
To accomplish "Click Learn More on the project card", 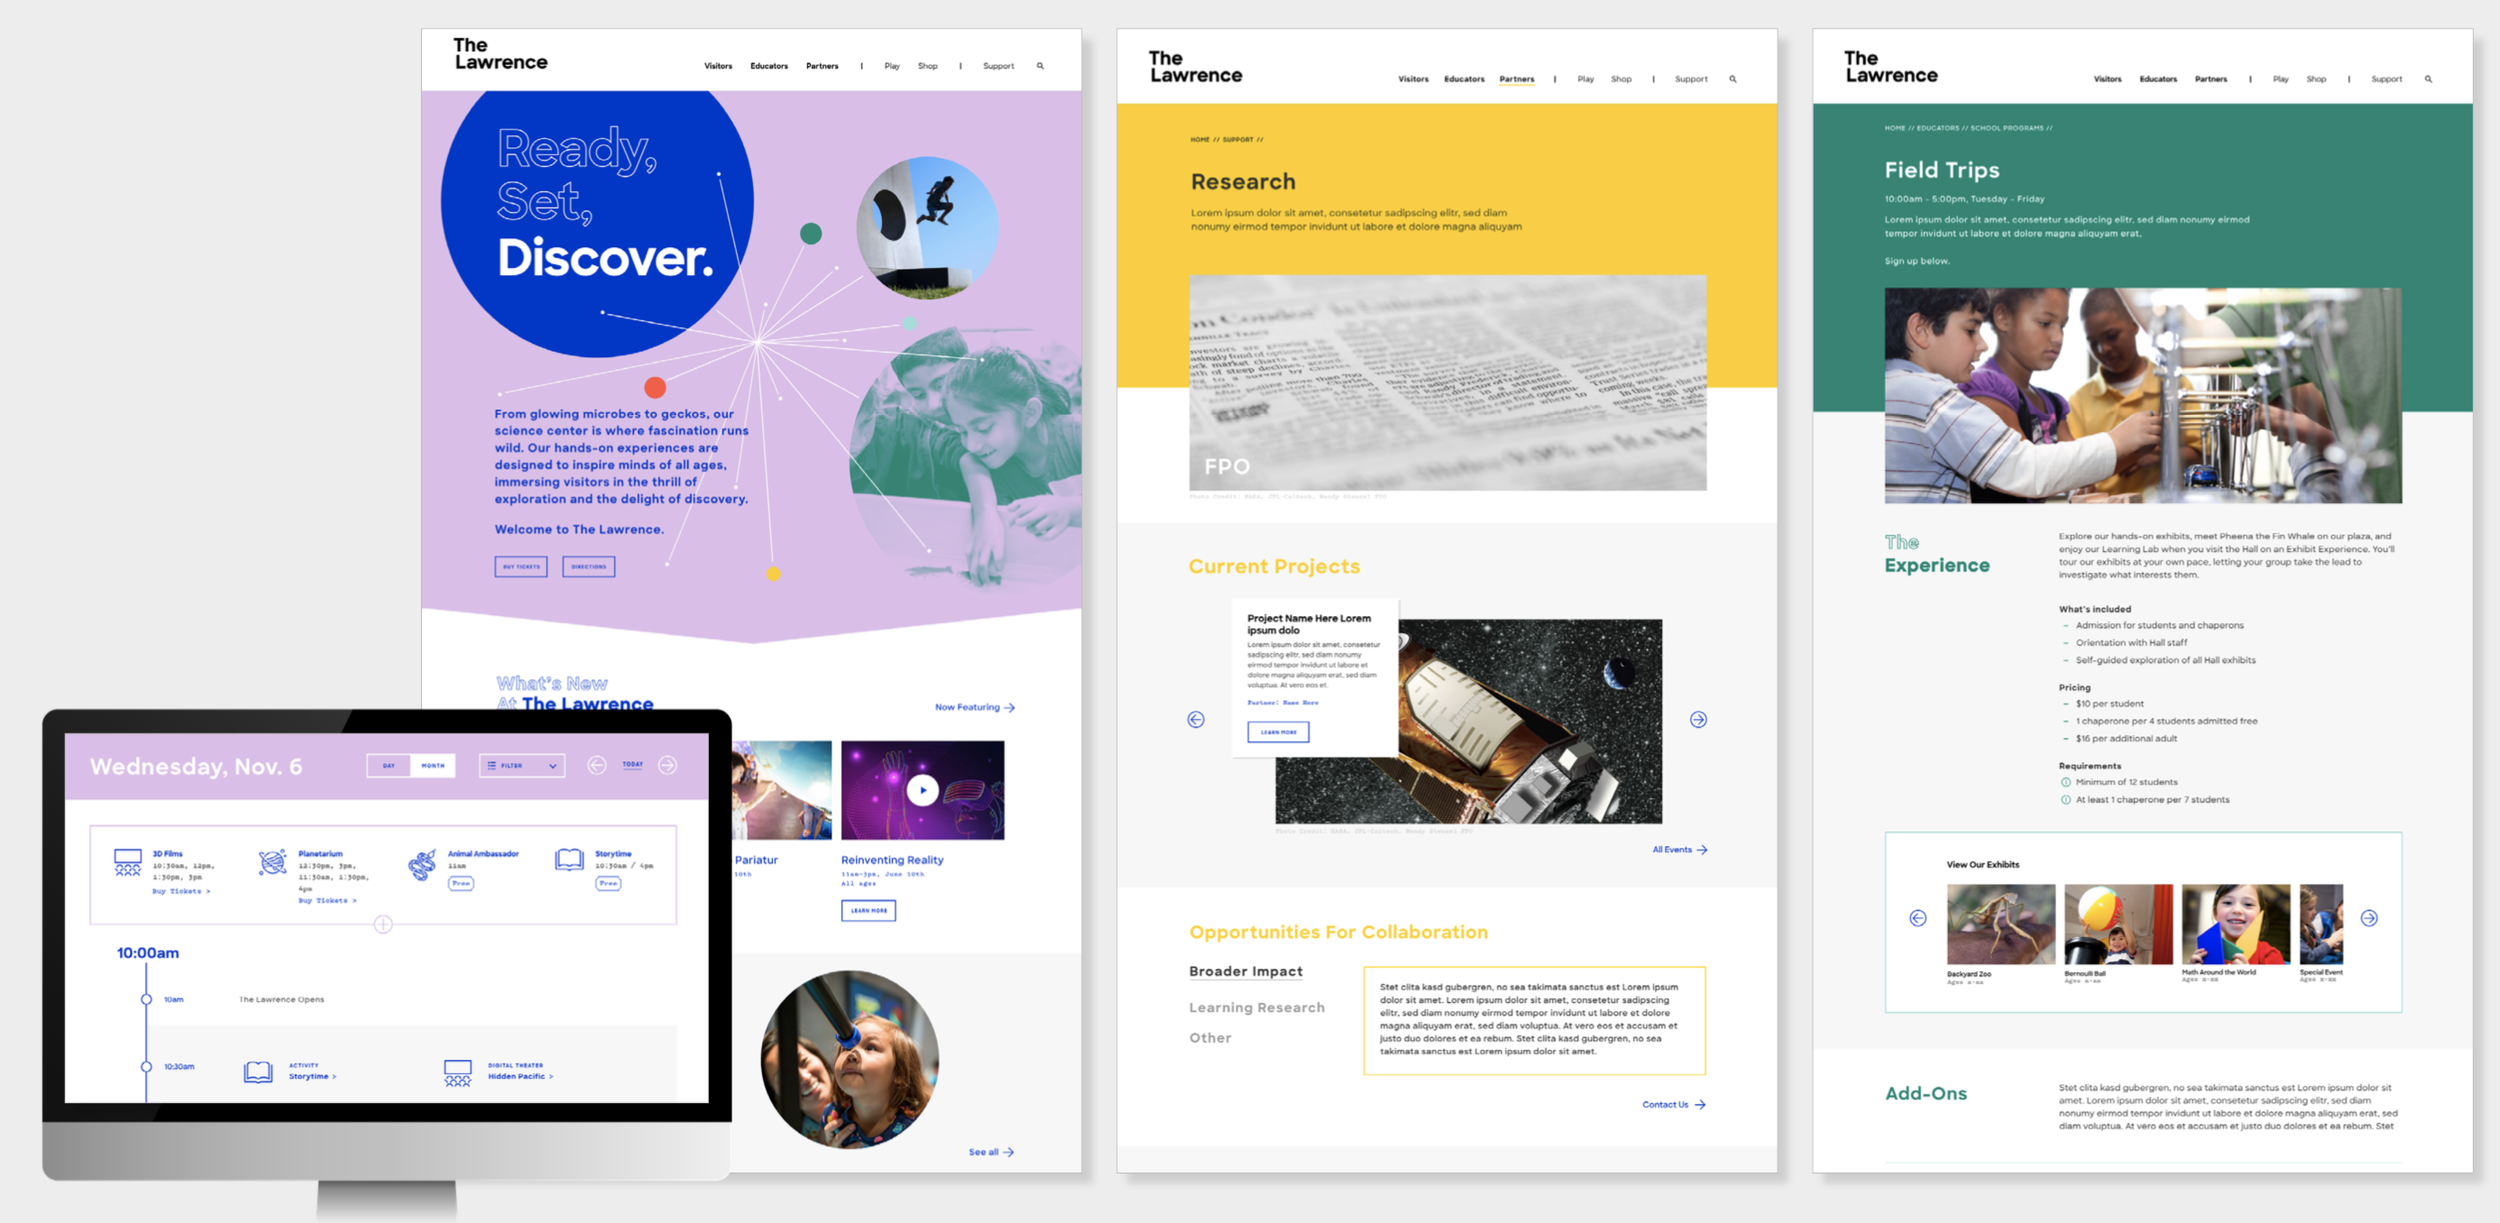I will point(1278,732).
